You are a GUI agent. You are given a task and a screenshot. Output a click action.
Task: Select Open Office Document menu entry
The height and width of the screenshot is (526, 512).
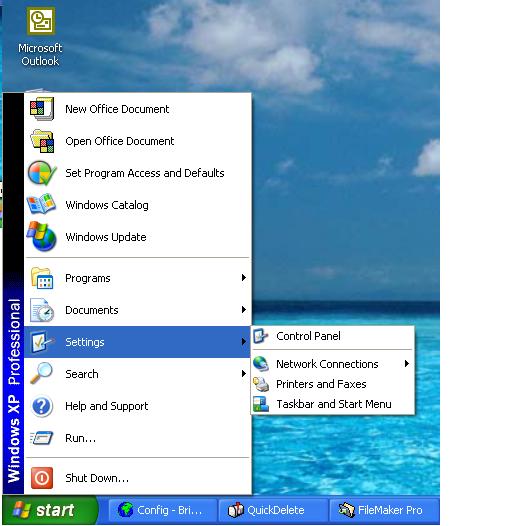[x=138, y=141]
